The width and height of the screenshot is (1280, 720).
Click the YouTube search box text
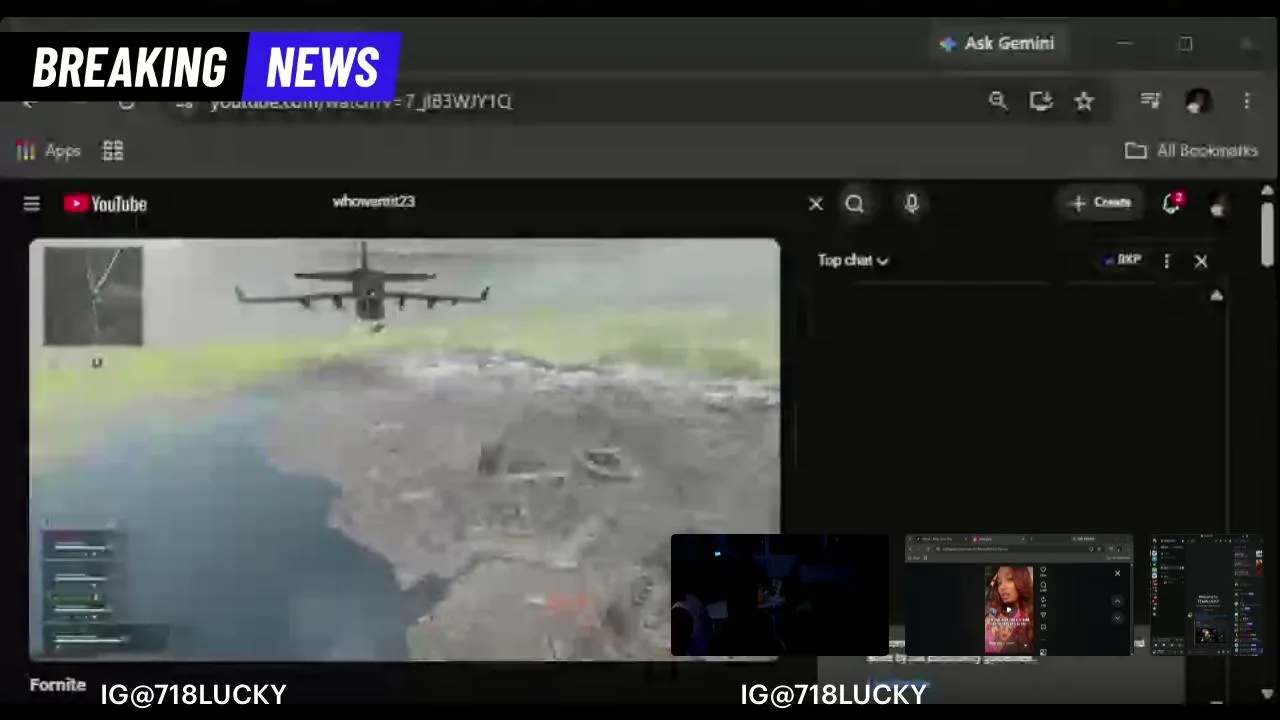click(373, 201)
